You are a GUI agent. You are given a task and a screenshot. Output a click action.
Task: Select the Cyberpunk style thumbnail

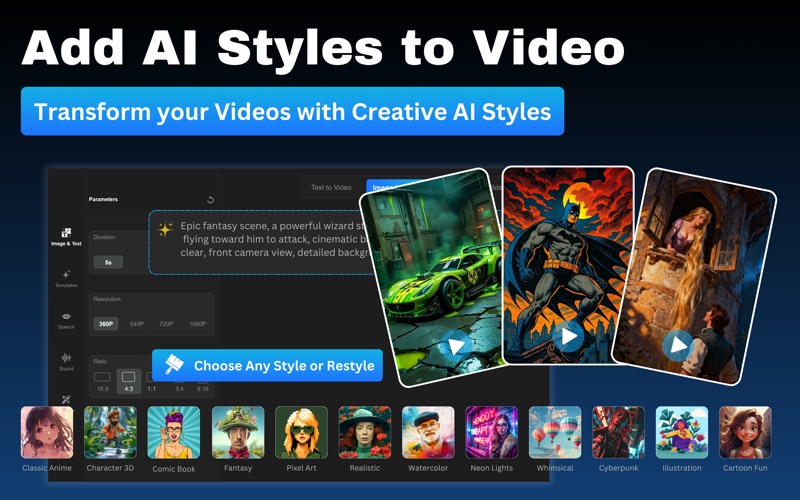click(x=618, y=433)
